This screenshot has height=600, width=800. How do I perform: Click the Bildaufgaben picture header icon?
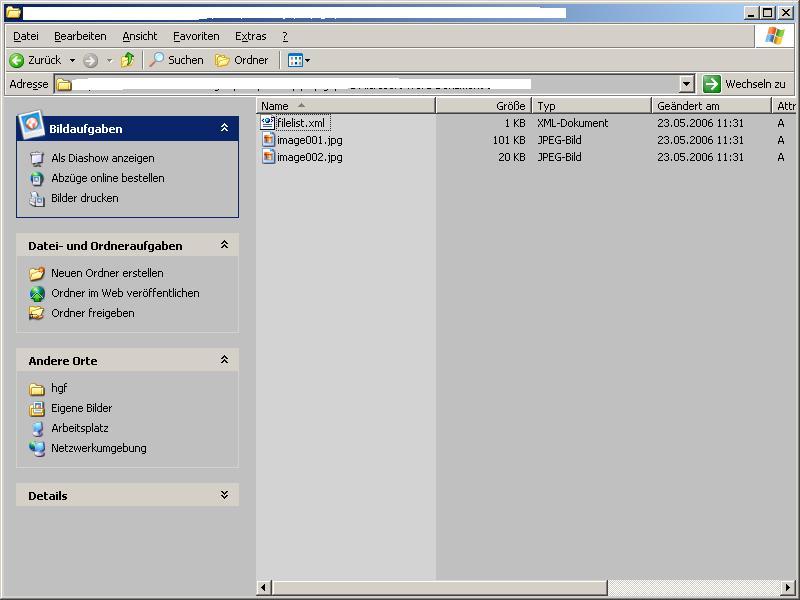click(x=31, y=124)
